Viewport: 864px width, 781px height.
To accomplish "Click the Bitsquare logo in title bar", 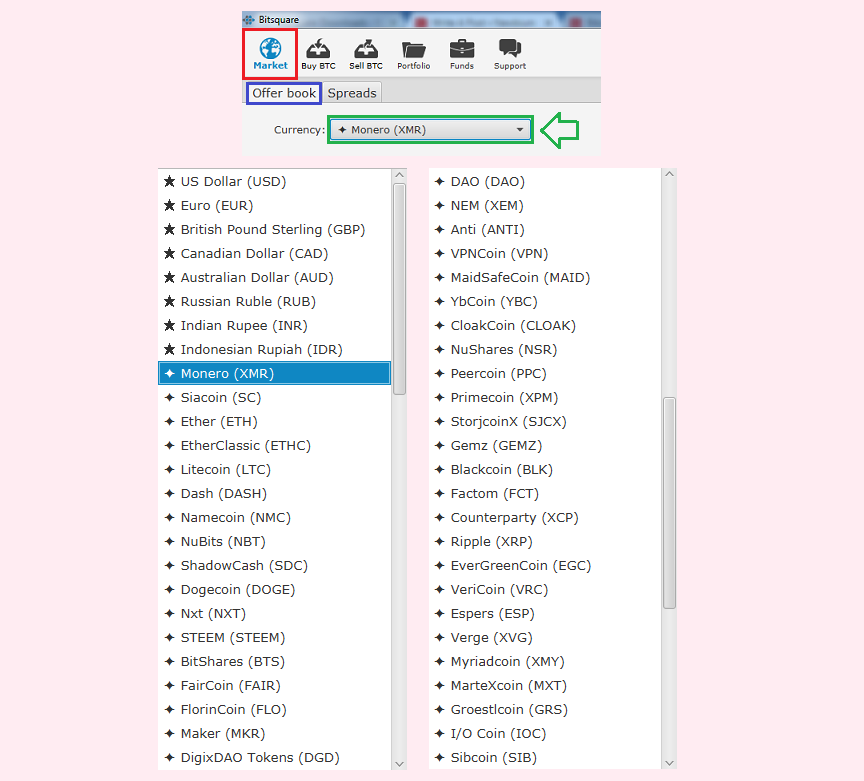I will click(249, 19).
